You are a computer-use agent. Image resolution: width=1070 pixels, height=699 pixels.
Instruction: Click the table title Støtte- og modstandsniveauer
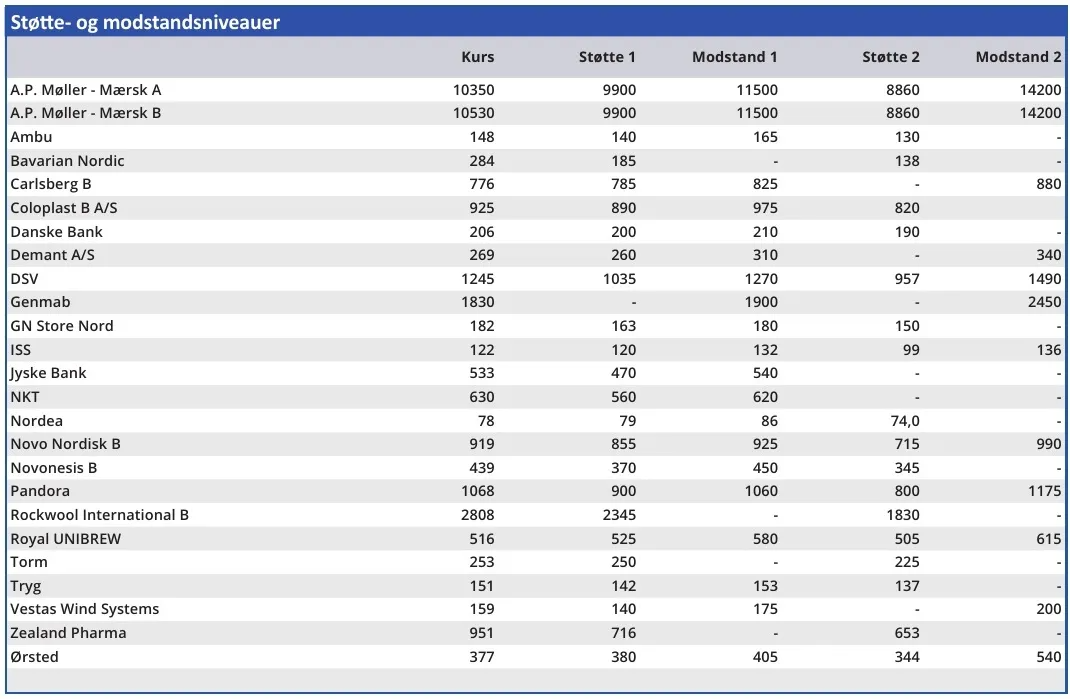click(145, 22)
